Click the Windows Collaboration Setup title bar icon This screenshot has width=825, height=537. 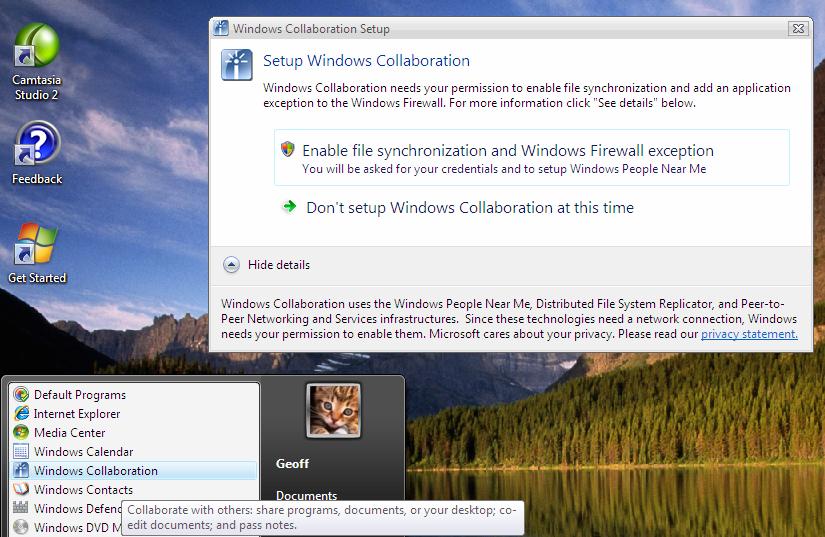point(221,28)
